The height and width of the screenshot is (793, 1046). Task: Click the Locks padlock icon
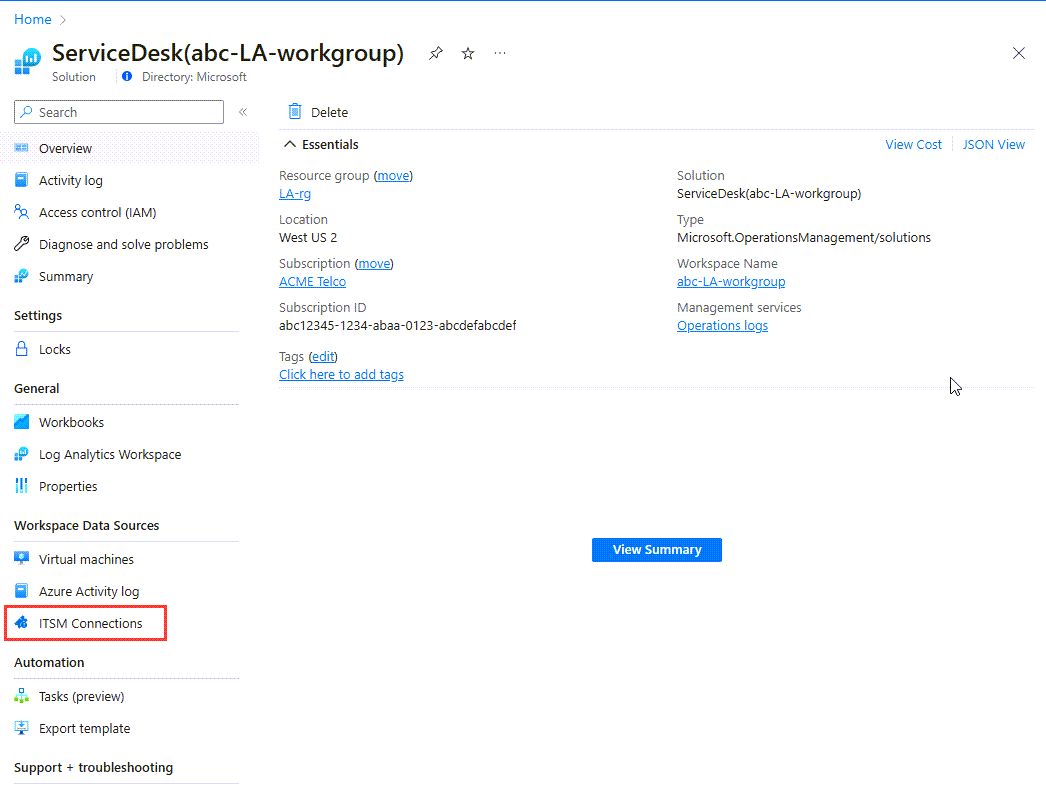pos(21,349)
